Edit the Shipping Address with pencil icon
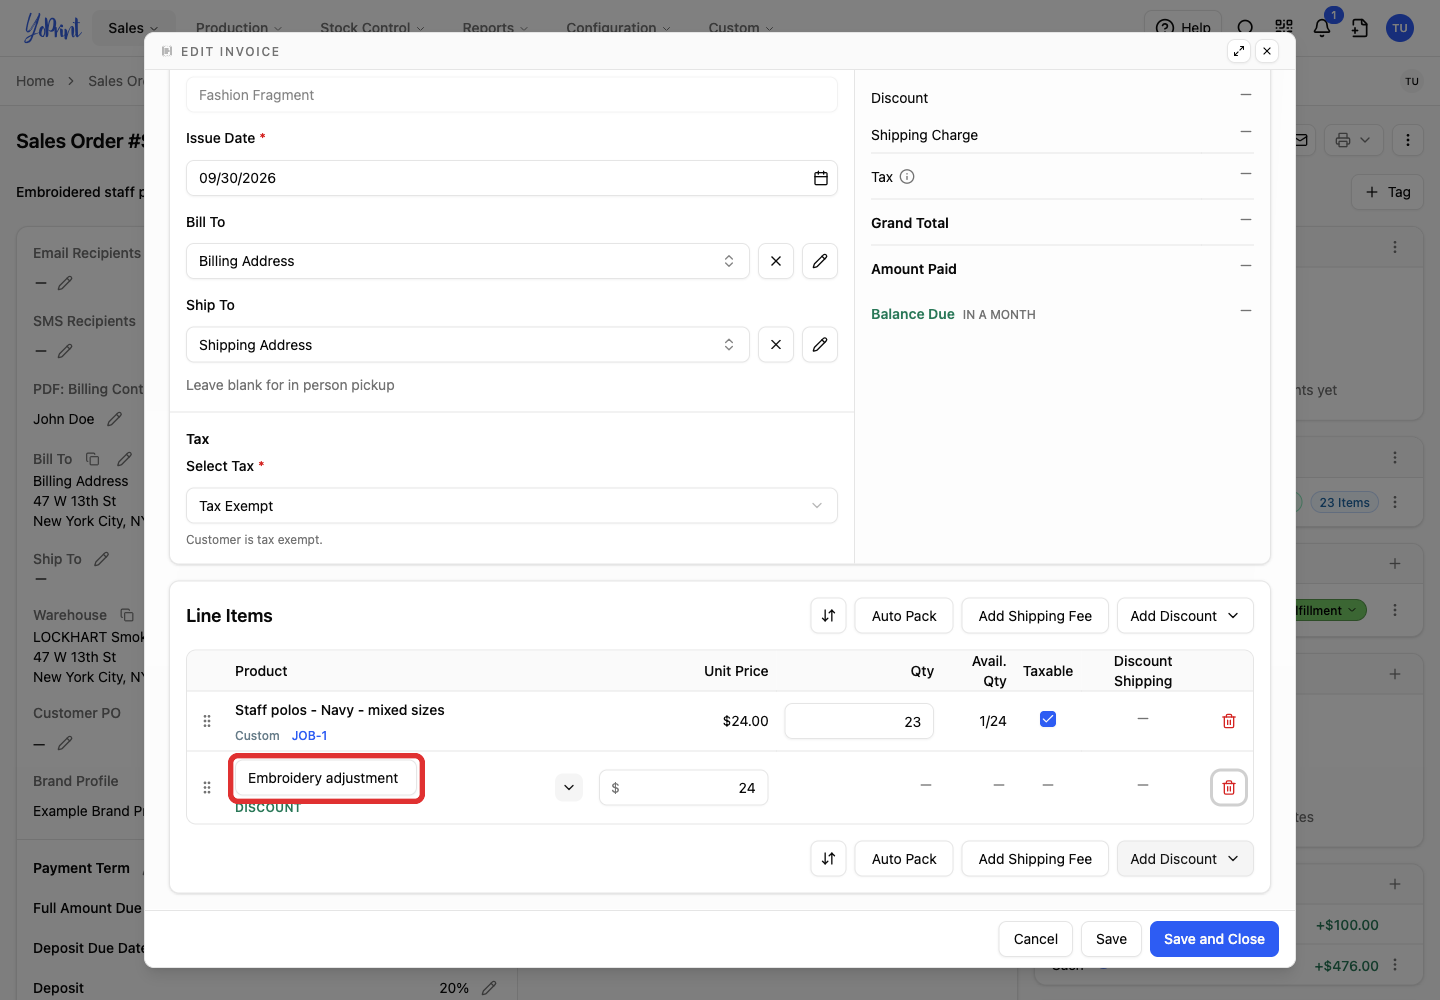 (820, 345)
